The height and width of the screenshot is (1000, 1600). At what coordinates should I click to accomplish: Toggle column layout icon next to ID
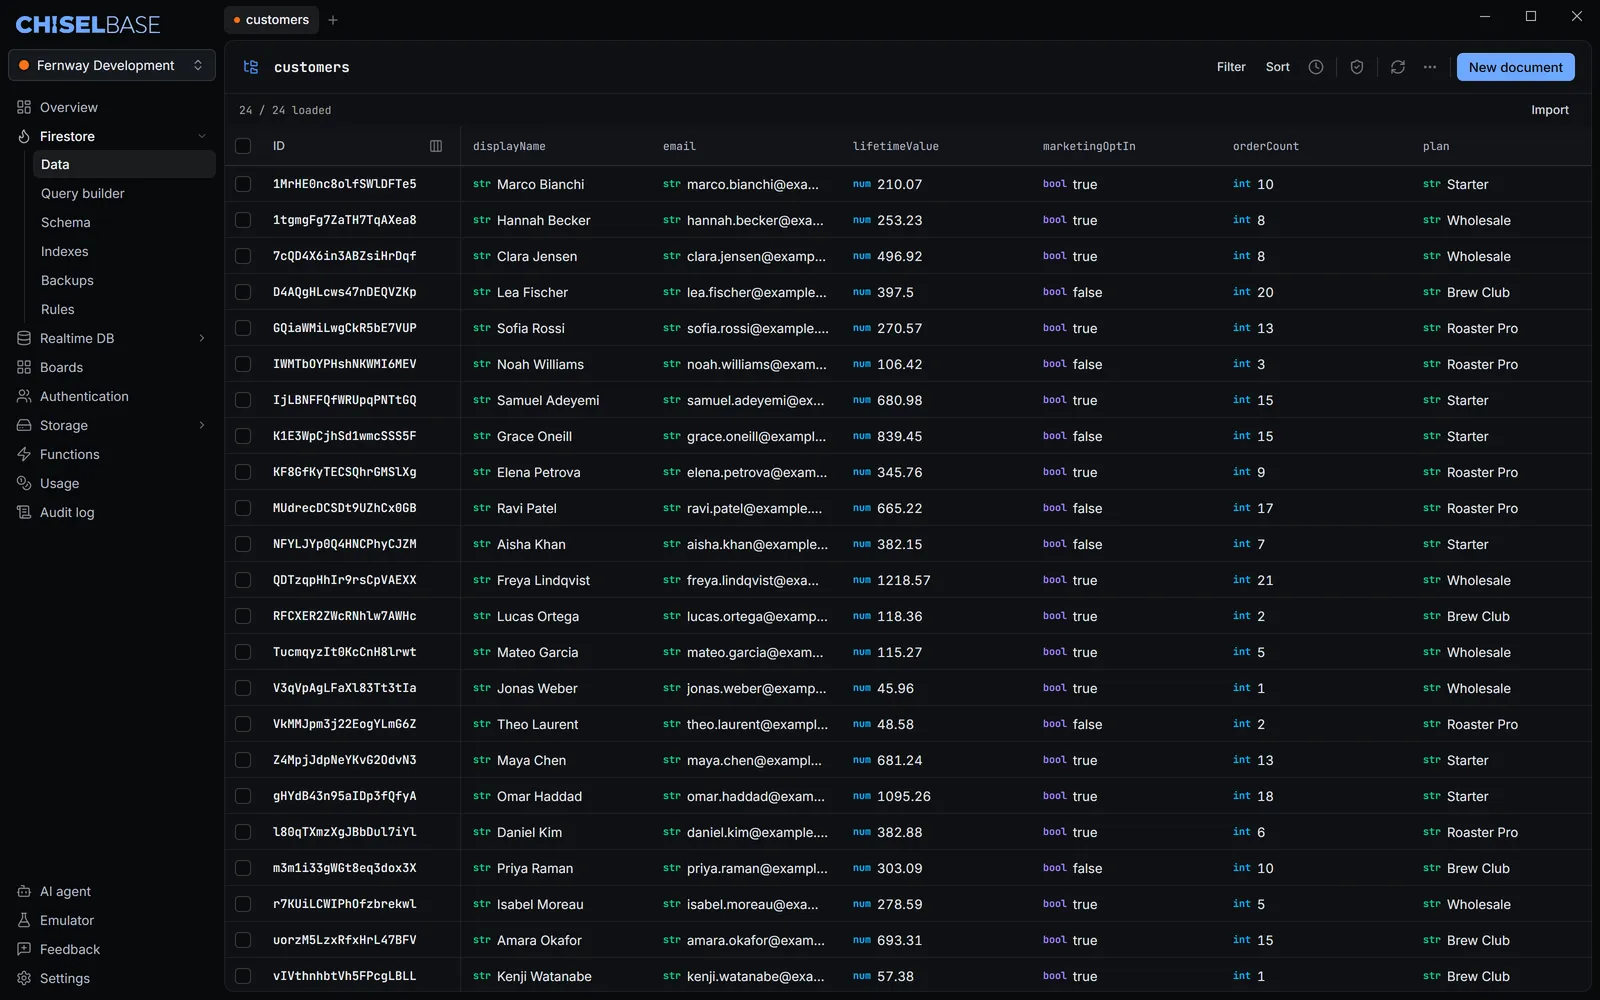(436, 146)
